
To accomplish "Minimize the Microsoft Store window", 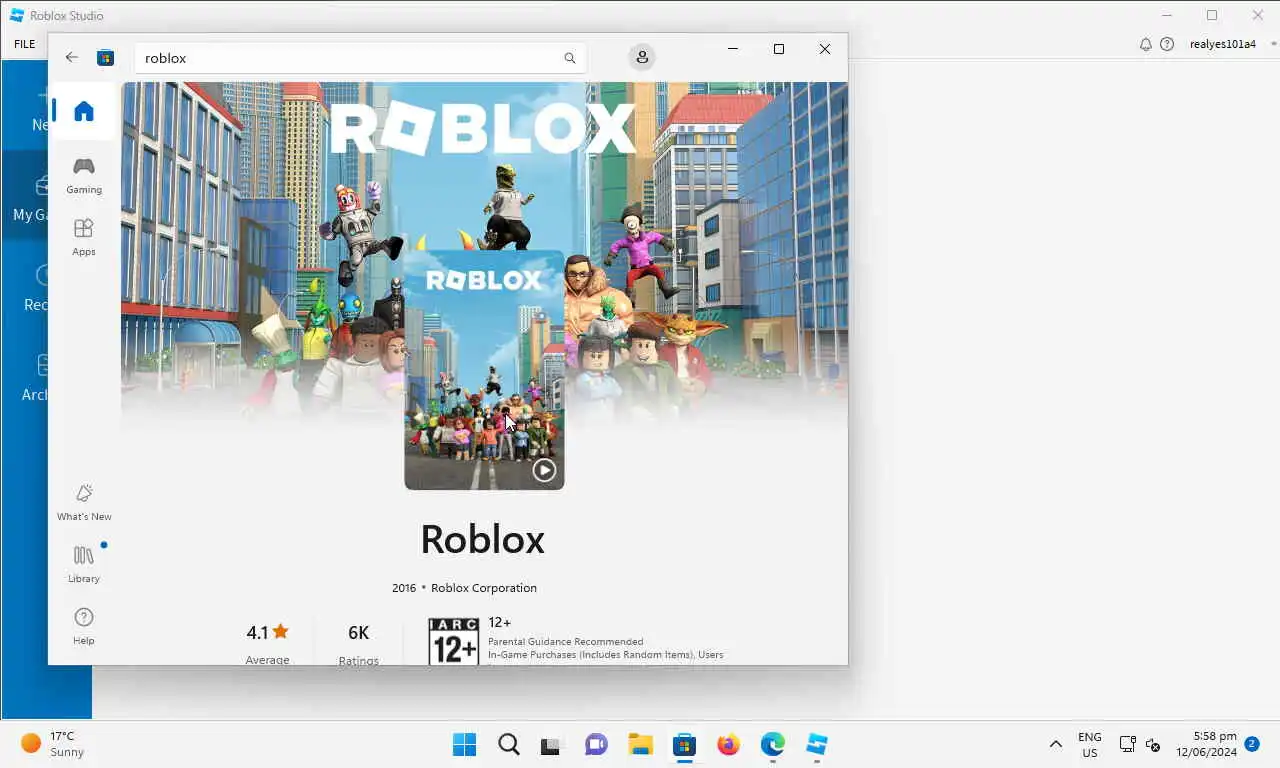I will point(733,49).
